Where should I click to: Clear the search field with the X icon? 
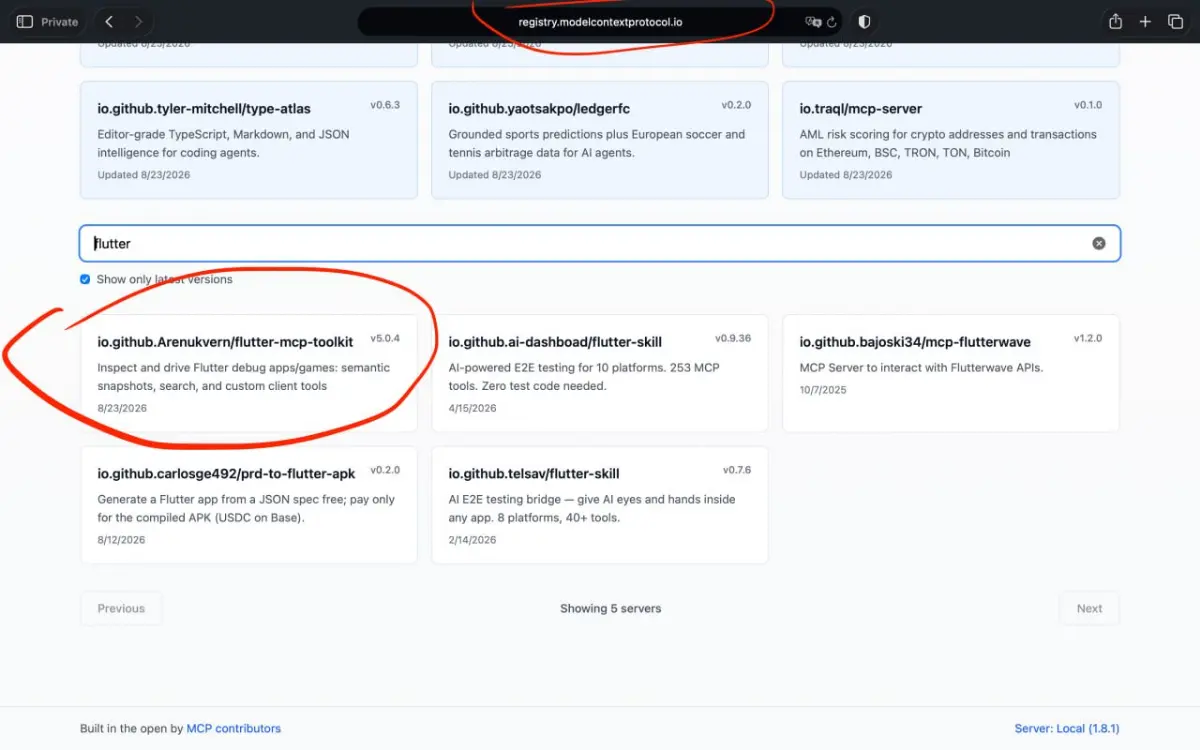[1099, 243]
